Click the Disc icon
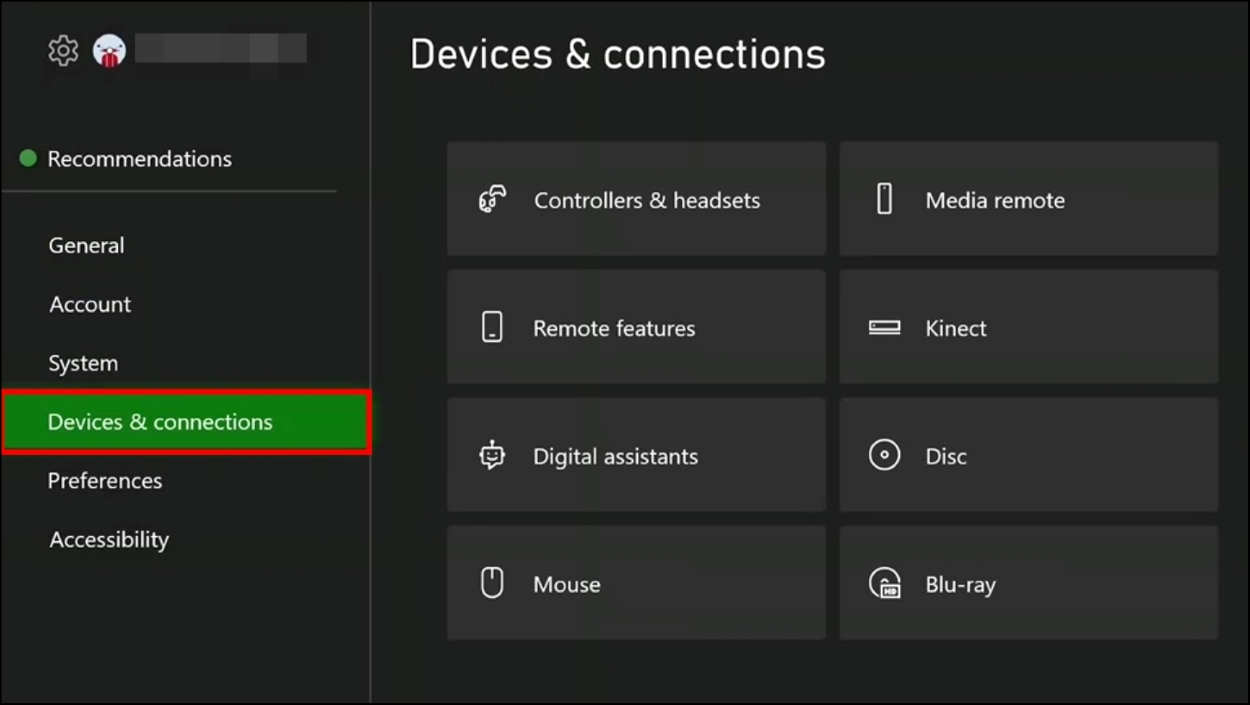The height and width of the screenshot is (705, 1250). coord(884,455)
